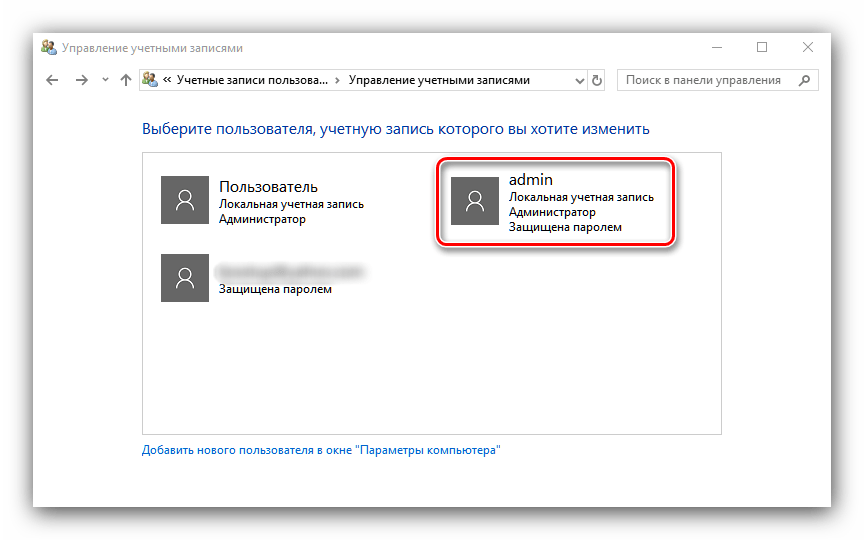The height and width of the screenshot is (540, 864).
Task: Expand the « breadcrumb chevron in address bar
Action: click(x=167, y=80)
